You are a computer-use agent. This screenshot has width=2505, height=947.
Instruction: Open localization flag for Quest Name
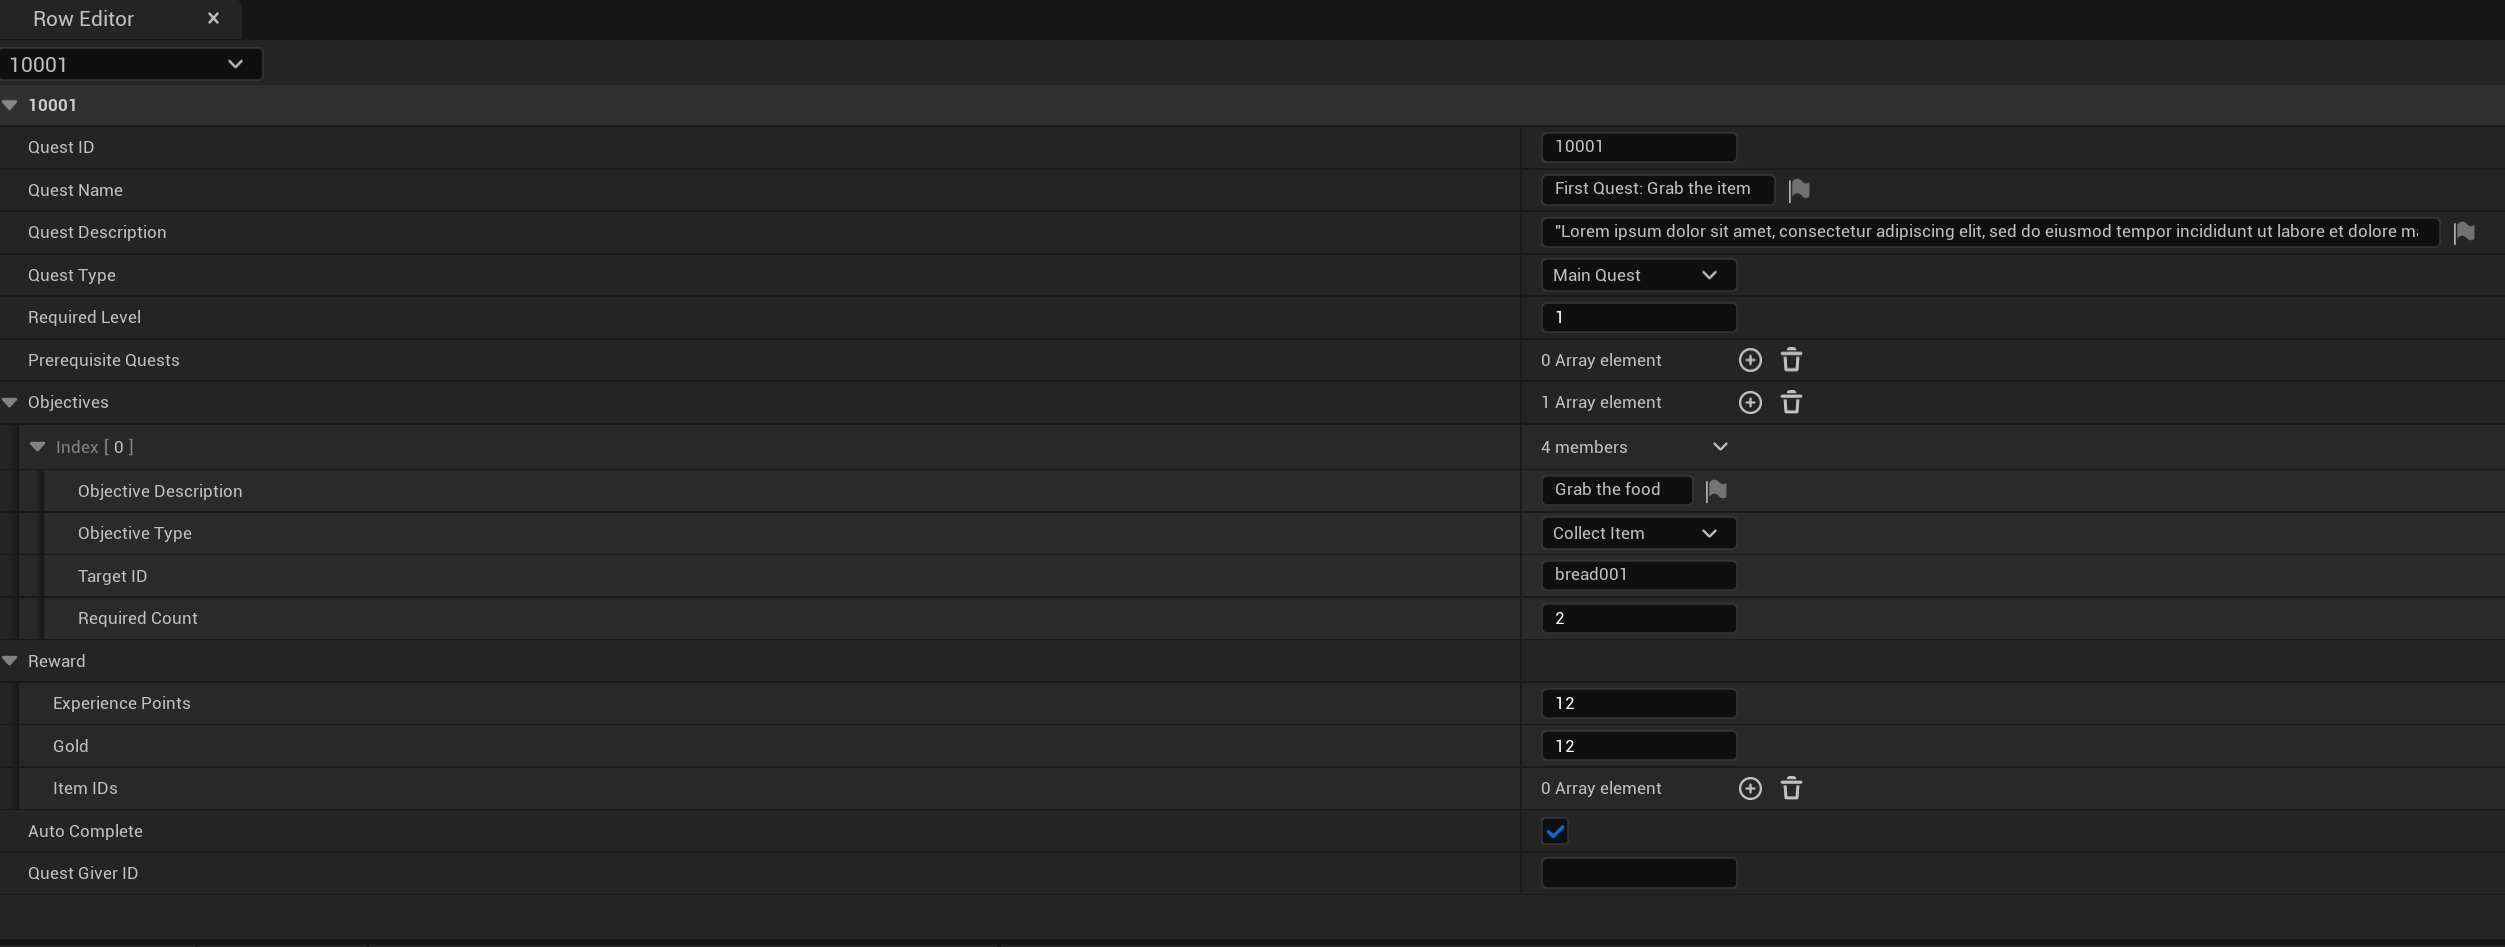1799,189
